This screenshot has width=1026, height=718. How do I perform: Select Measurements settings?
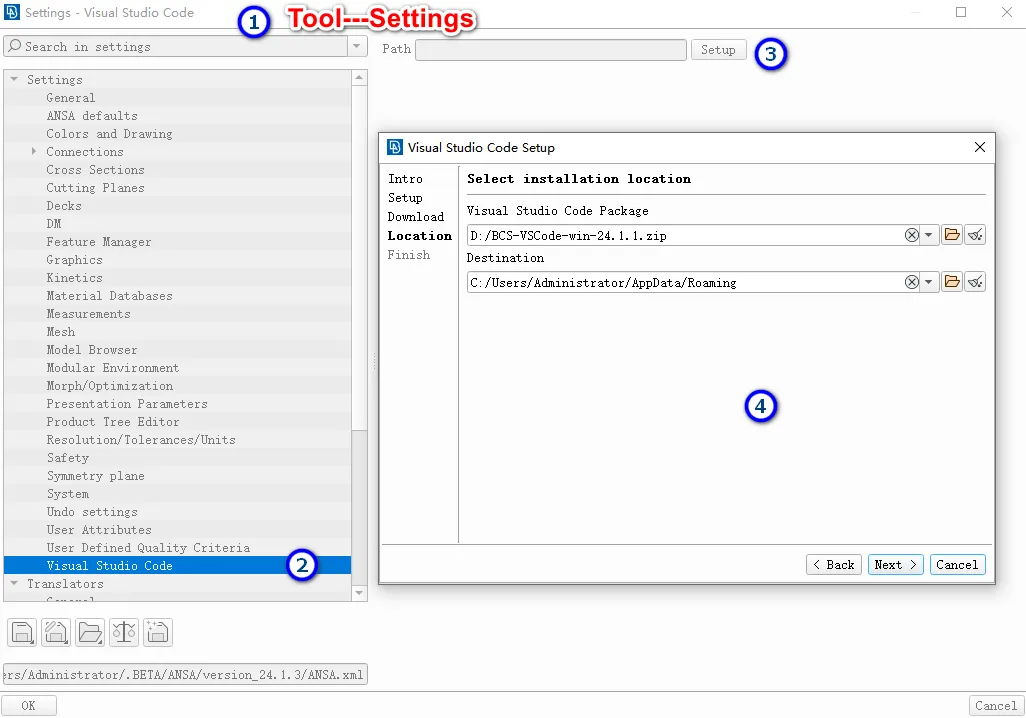[88, 314]
